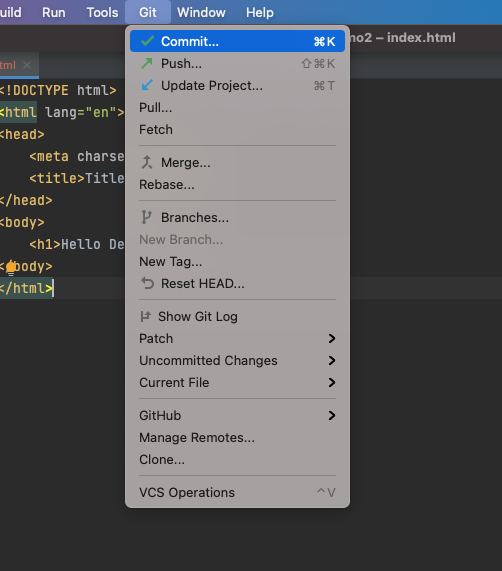502x571 pixels.
Task: Click the Merge fork icon
Action: 147,162
